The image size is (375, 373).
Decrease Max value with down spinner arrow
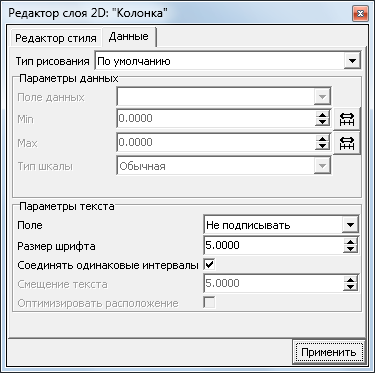322,147
